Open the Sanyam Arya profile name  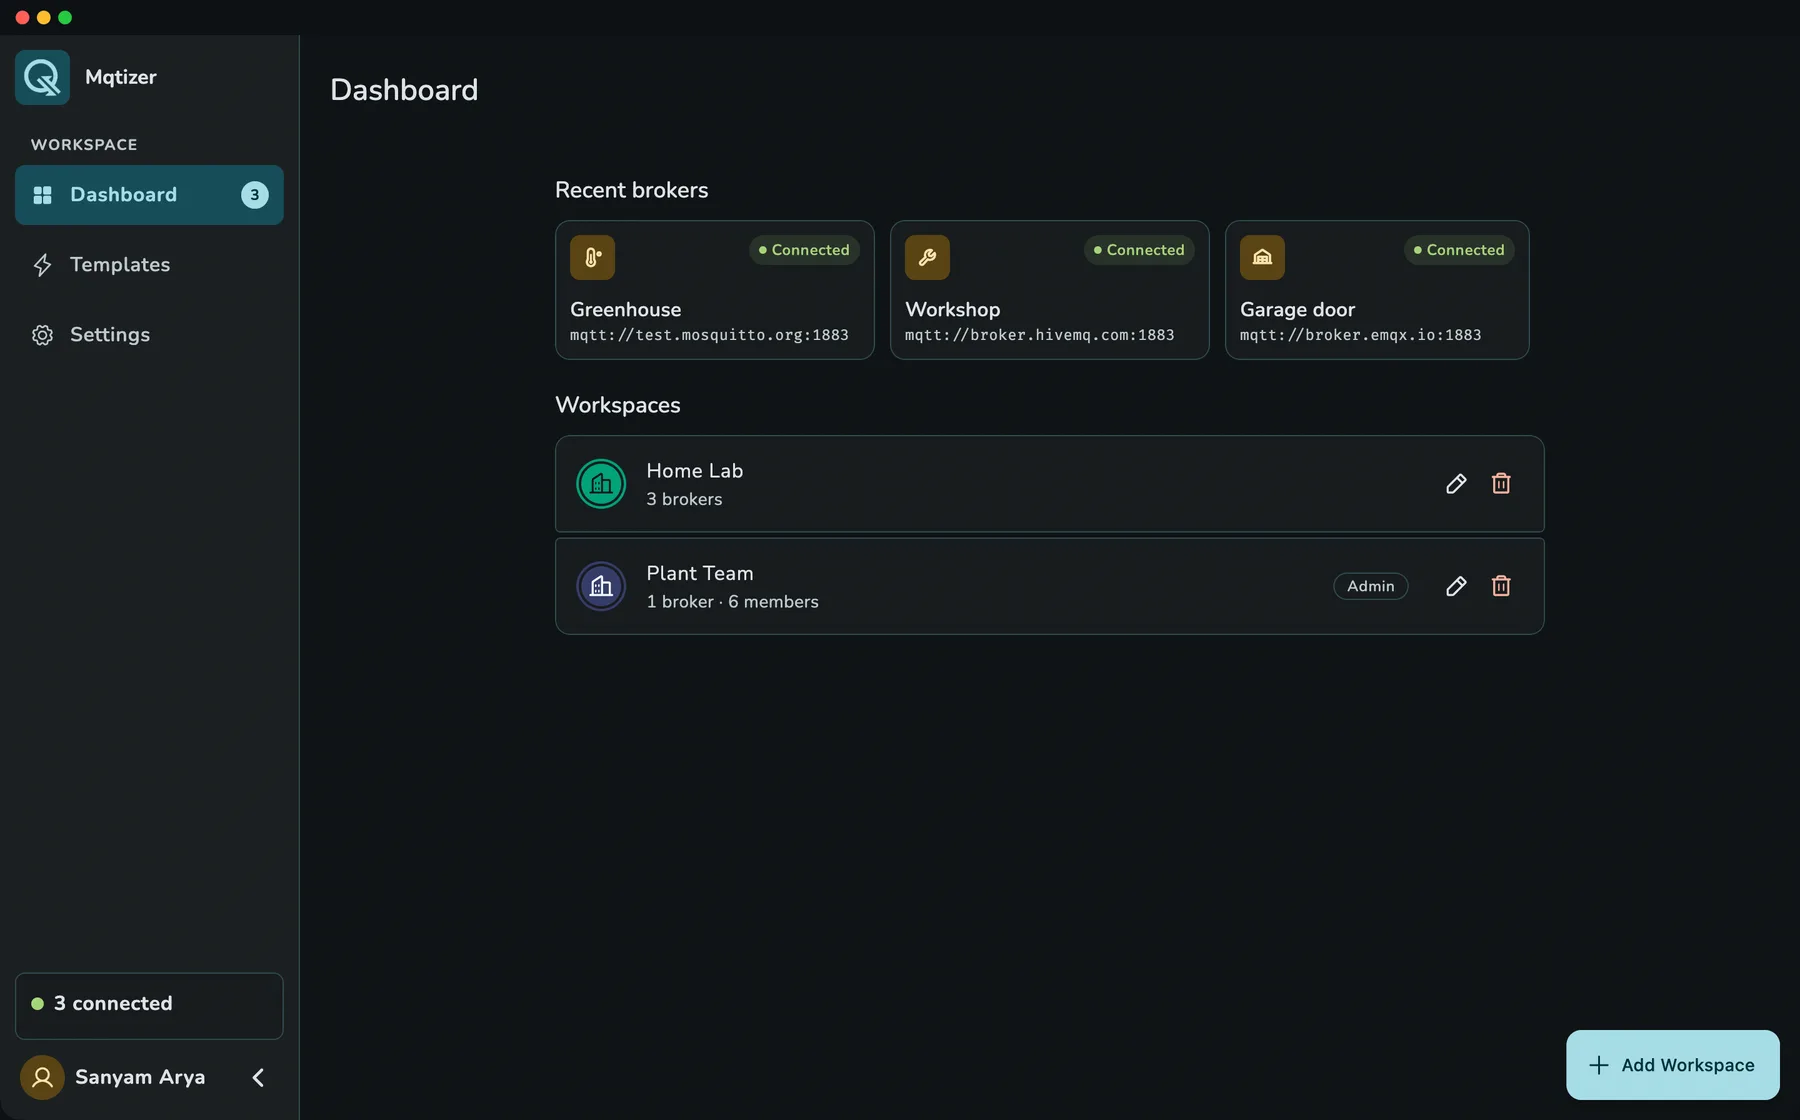[140, 1077]
